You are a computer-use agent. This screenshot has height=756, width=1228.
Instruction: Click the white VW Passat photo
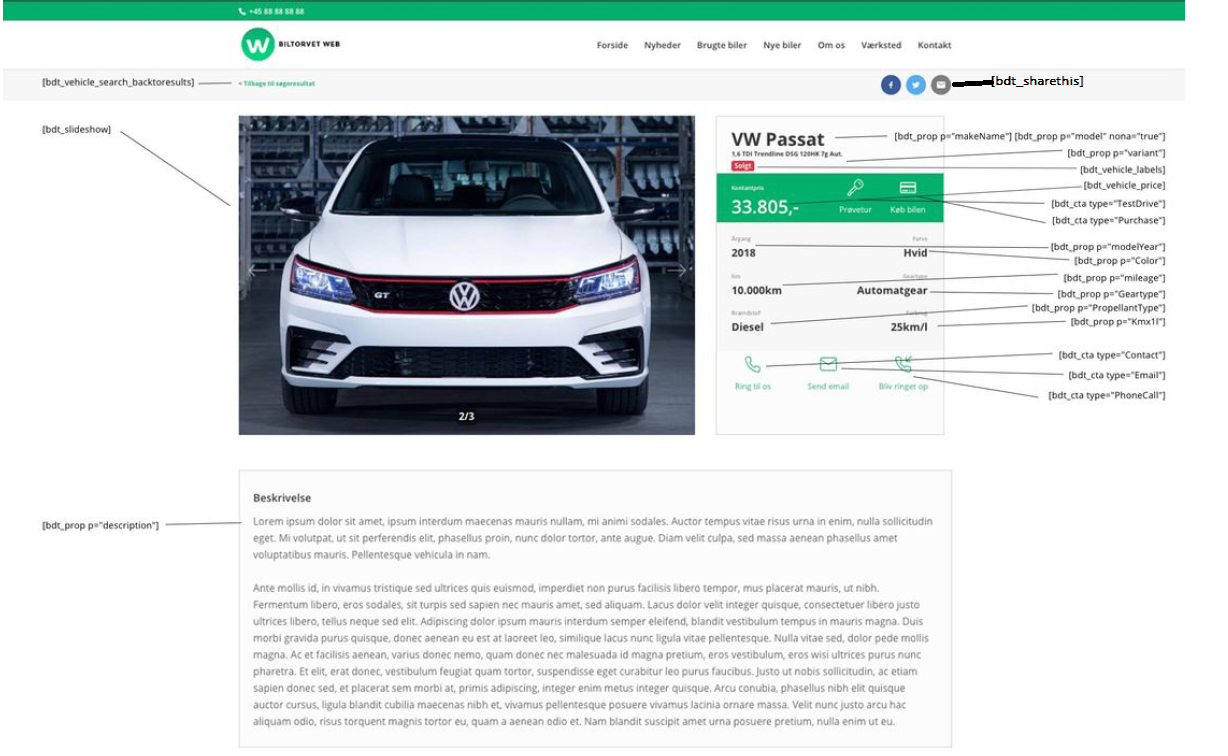[466, 275]
